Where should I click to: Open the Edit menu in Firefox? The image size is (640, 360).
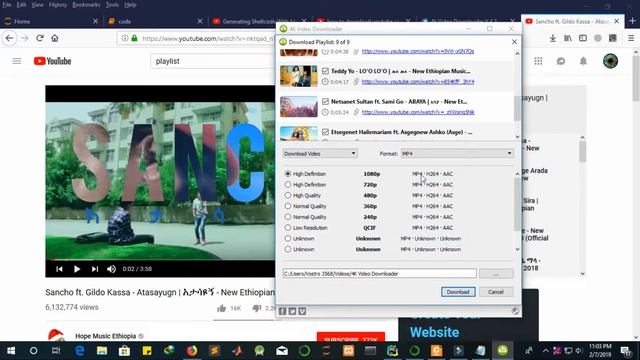coord(21,5)
